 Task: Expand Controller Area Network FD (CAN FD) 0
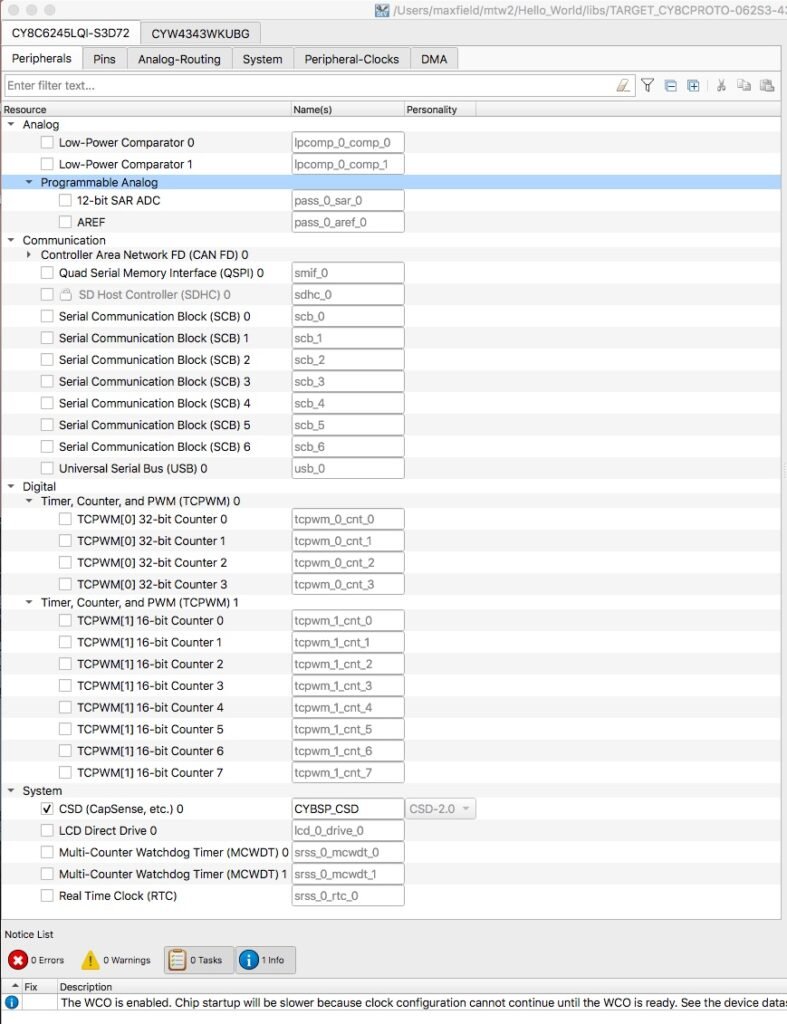29,255
